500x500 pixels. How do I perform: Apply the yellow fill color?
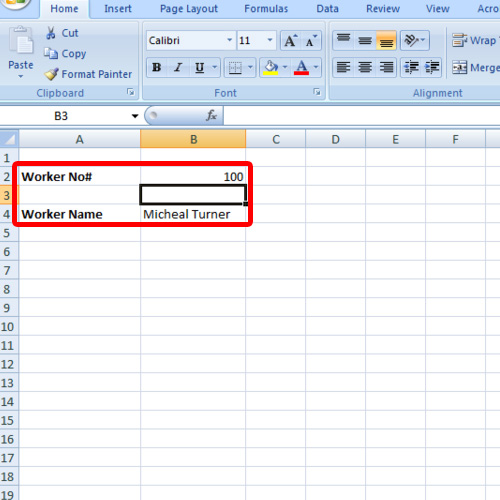[270, 68]
